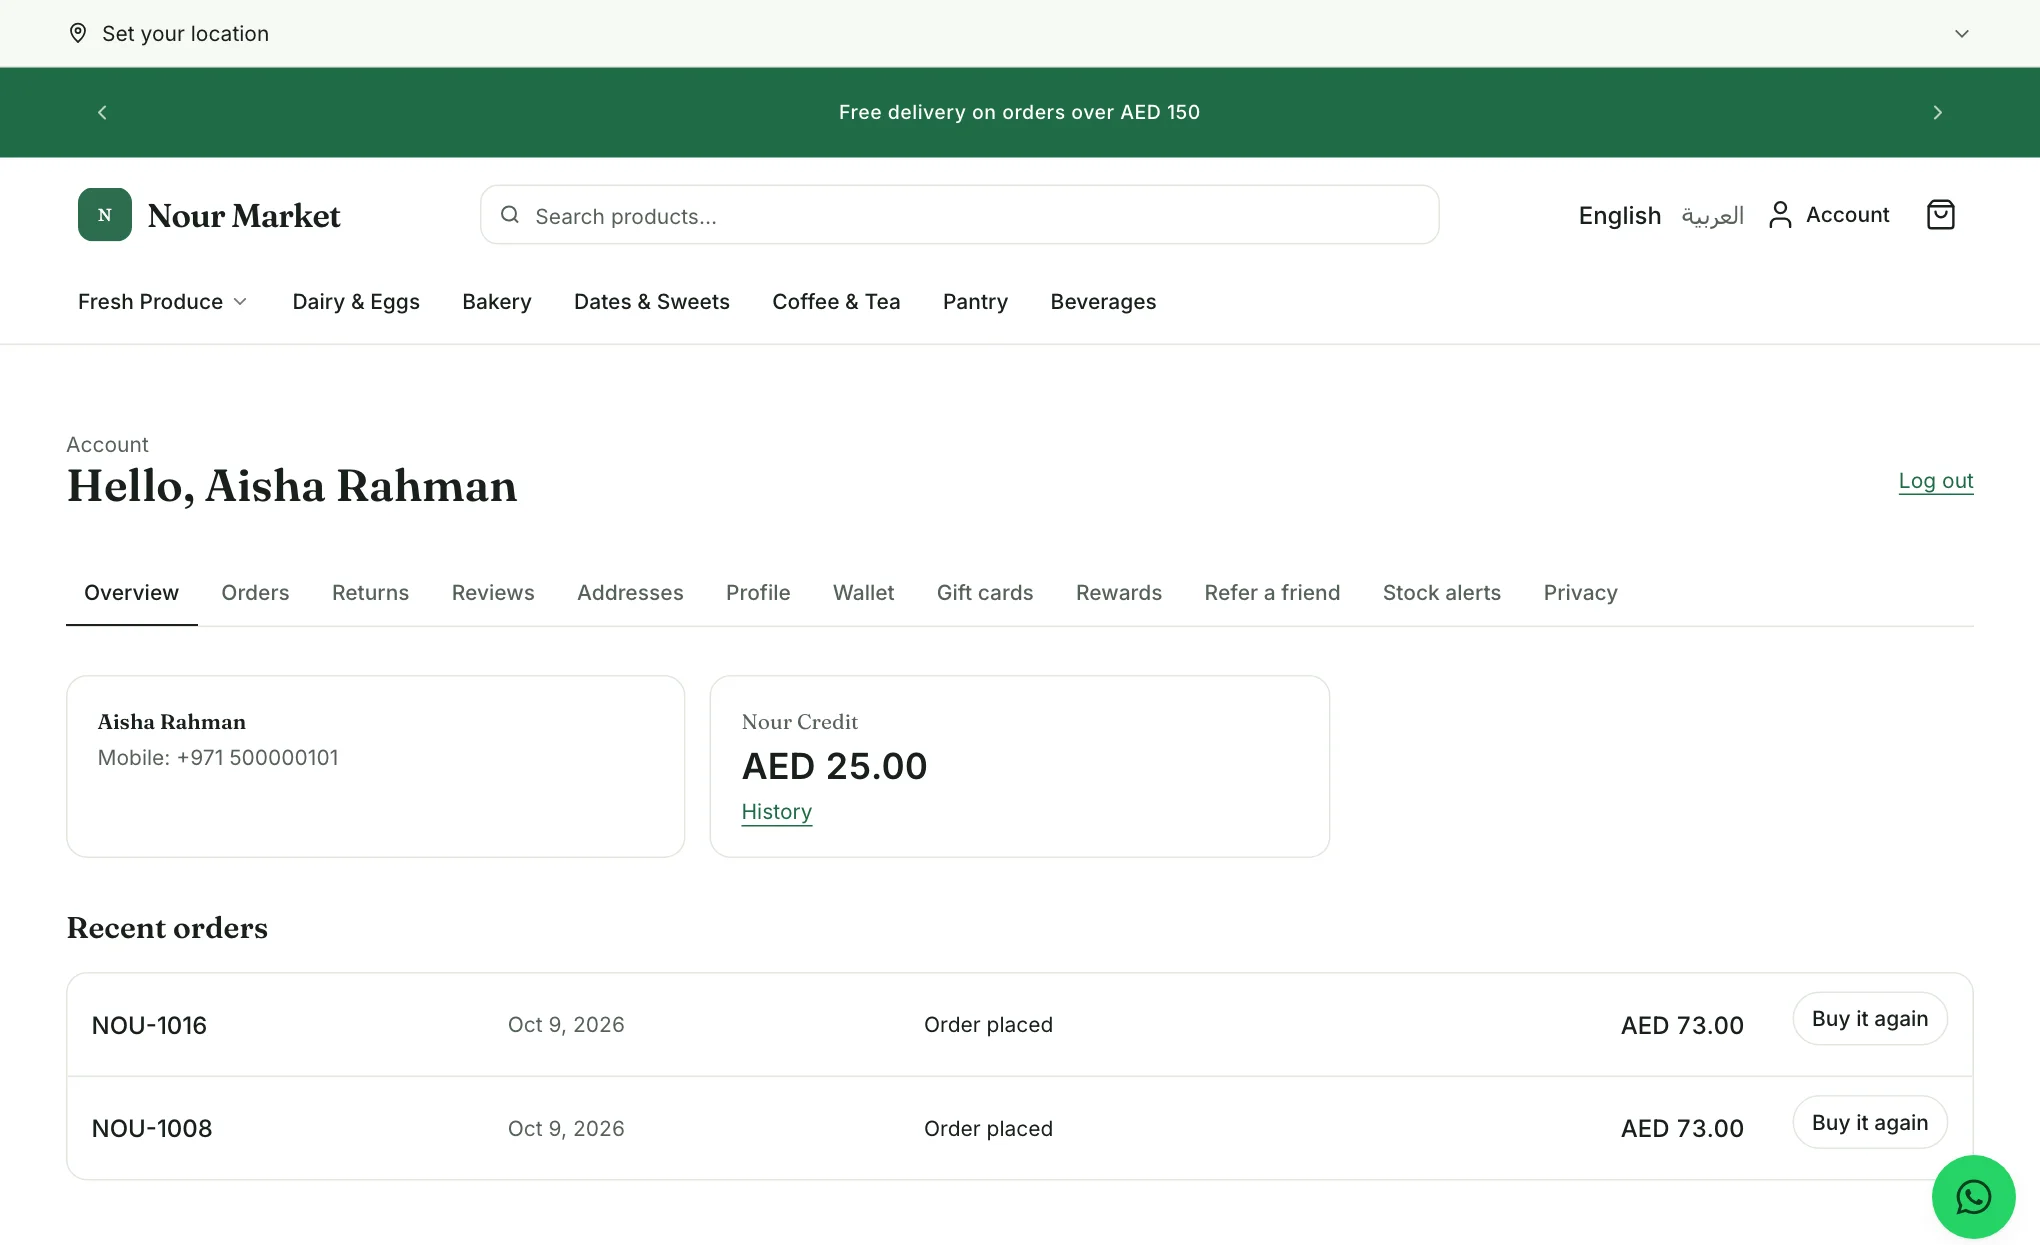Switch to the Addresses tab
Viewport: 2040px width, 1245px height.
(630, 593)
